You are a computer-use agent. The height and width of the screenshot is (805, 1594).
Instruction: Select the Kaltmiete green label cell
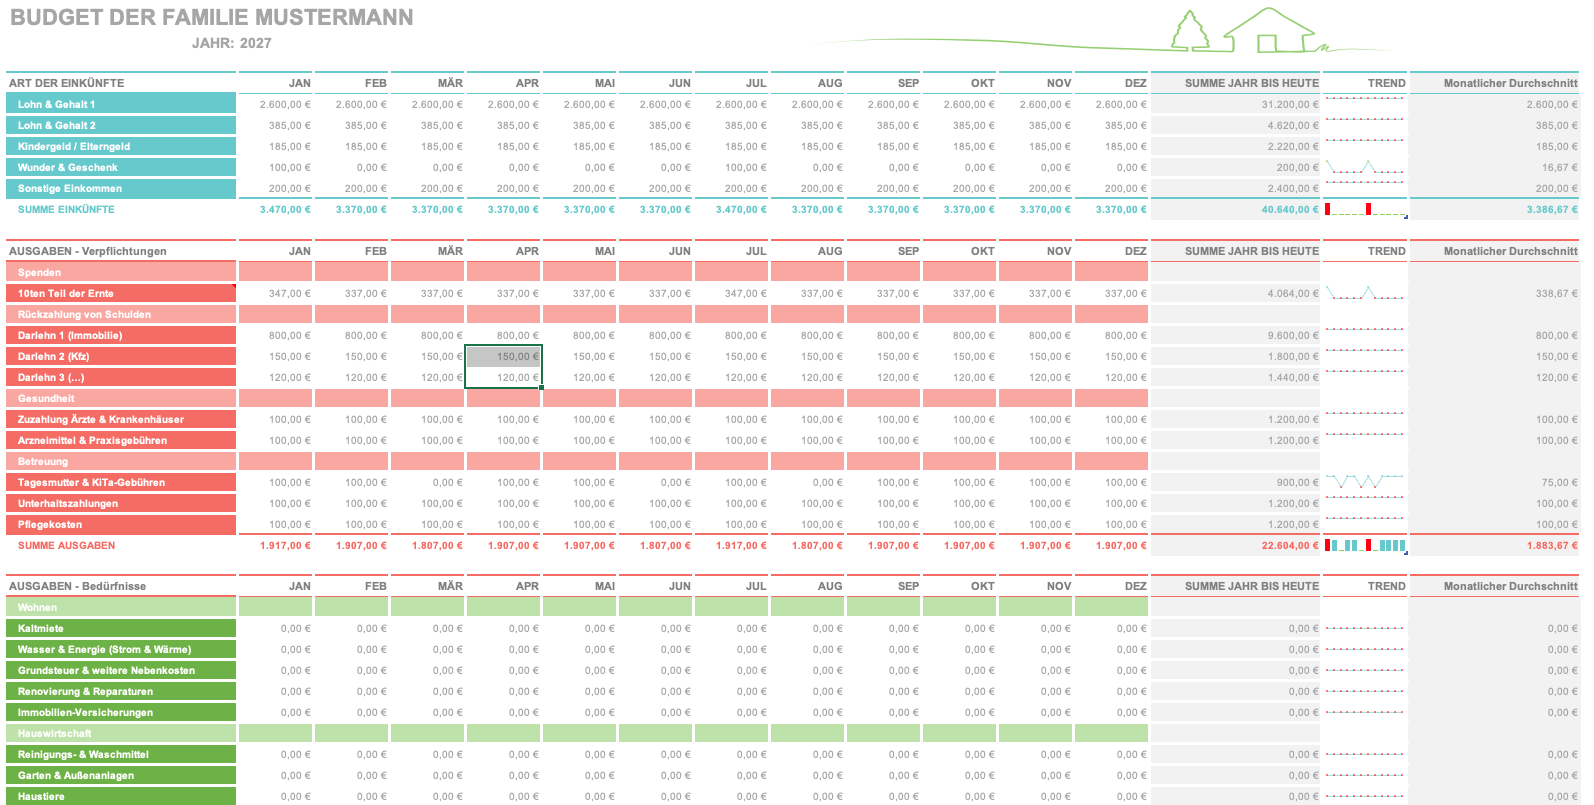[121, 628]
